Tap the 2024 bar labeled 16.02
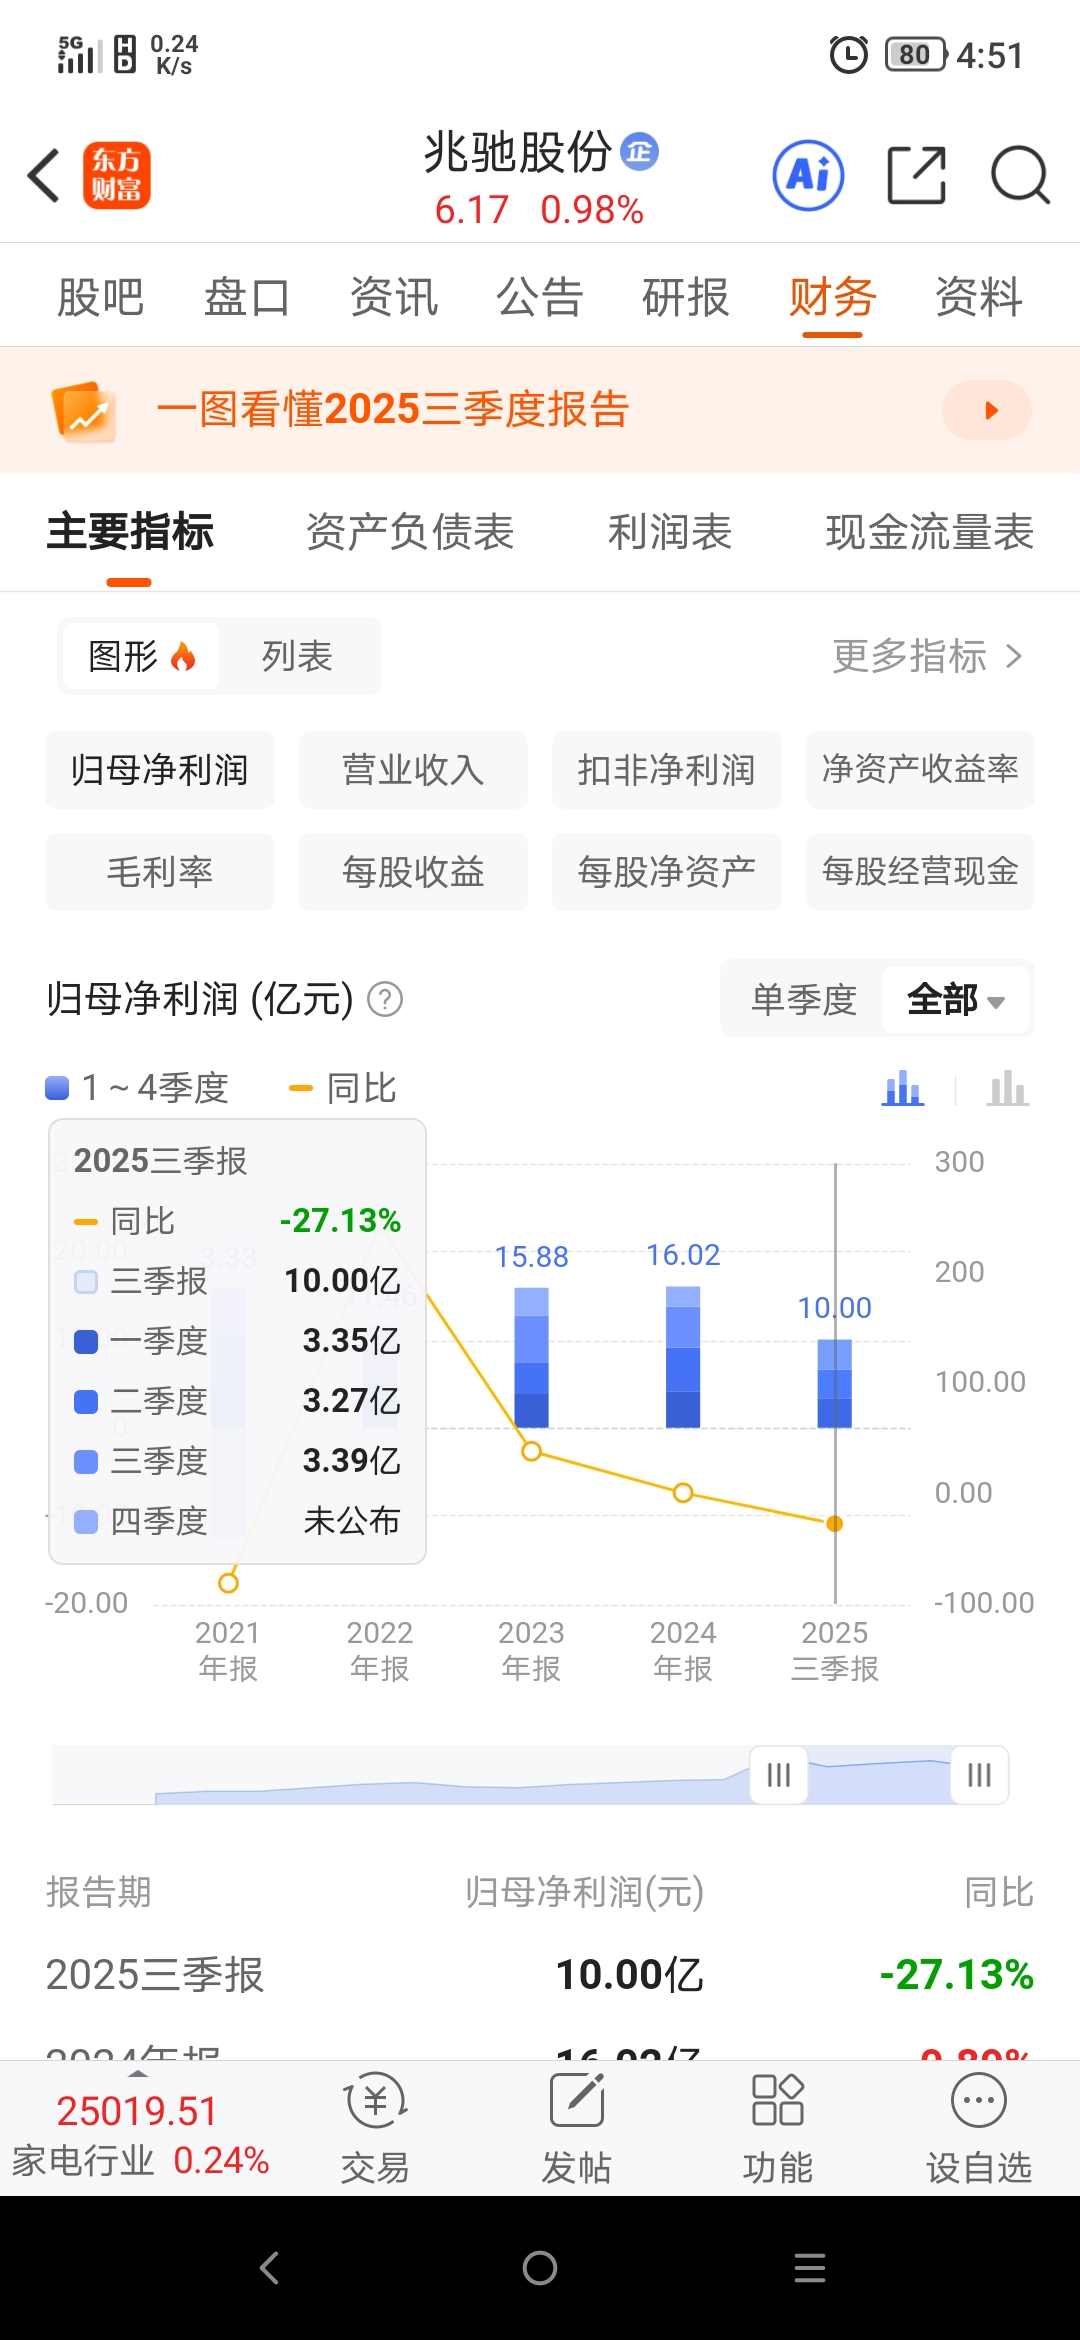Viewport: 1080px width, 2340px height. 683,1357
